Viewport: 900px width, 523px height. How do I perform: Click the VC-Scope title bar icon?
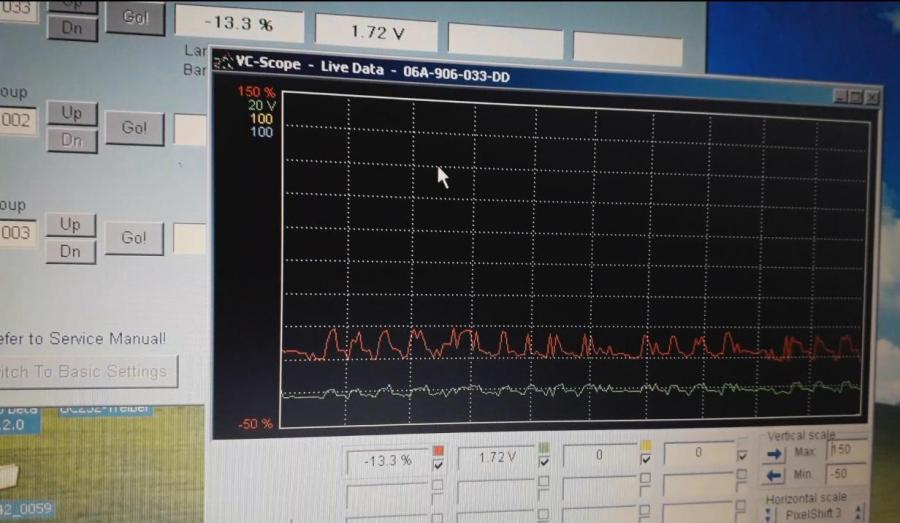(x=226, y=62)
